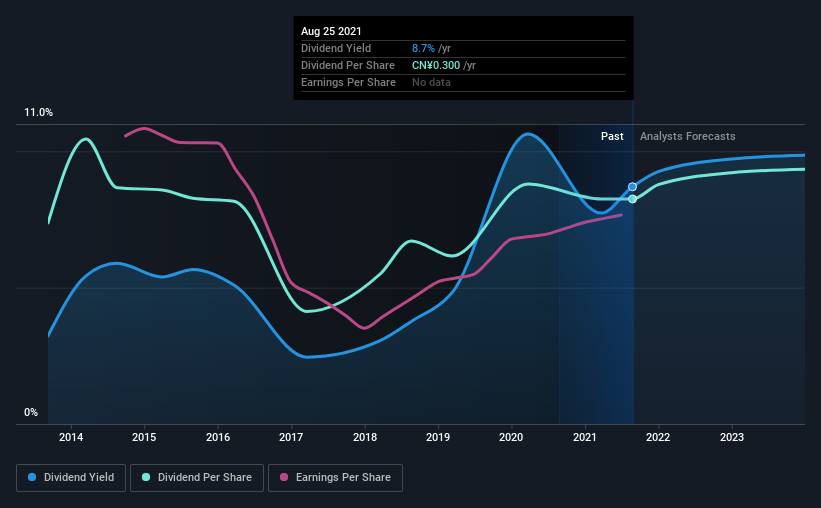Click the Analysts Forecasts label

pos(687,136)
